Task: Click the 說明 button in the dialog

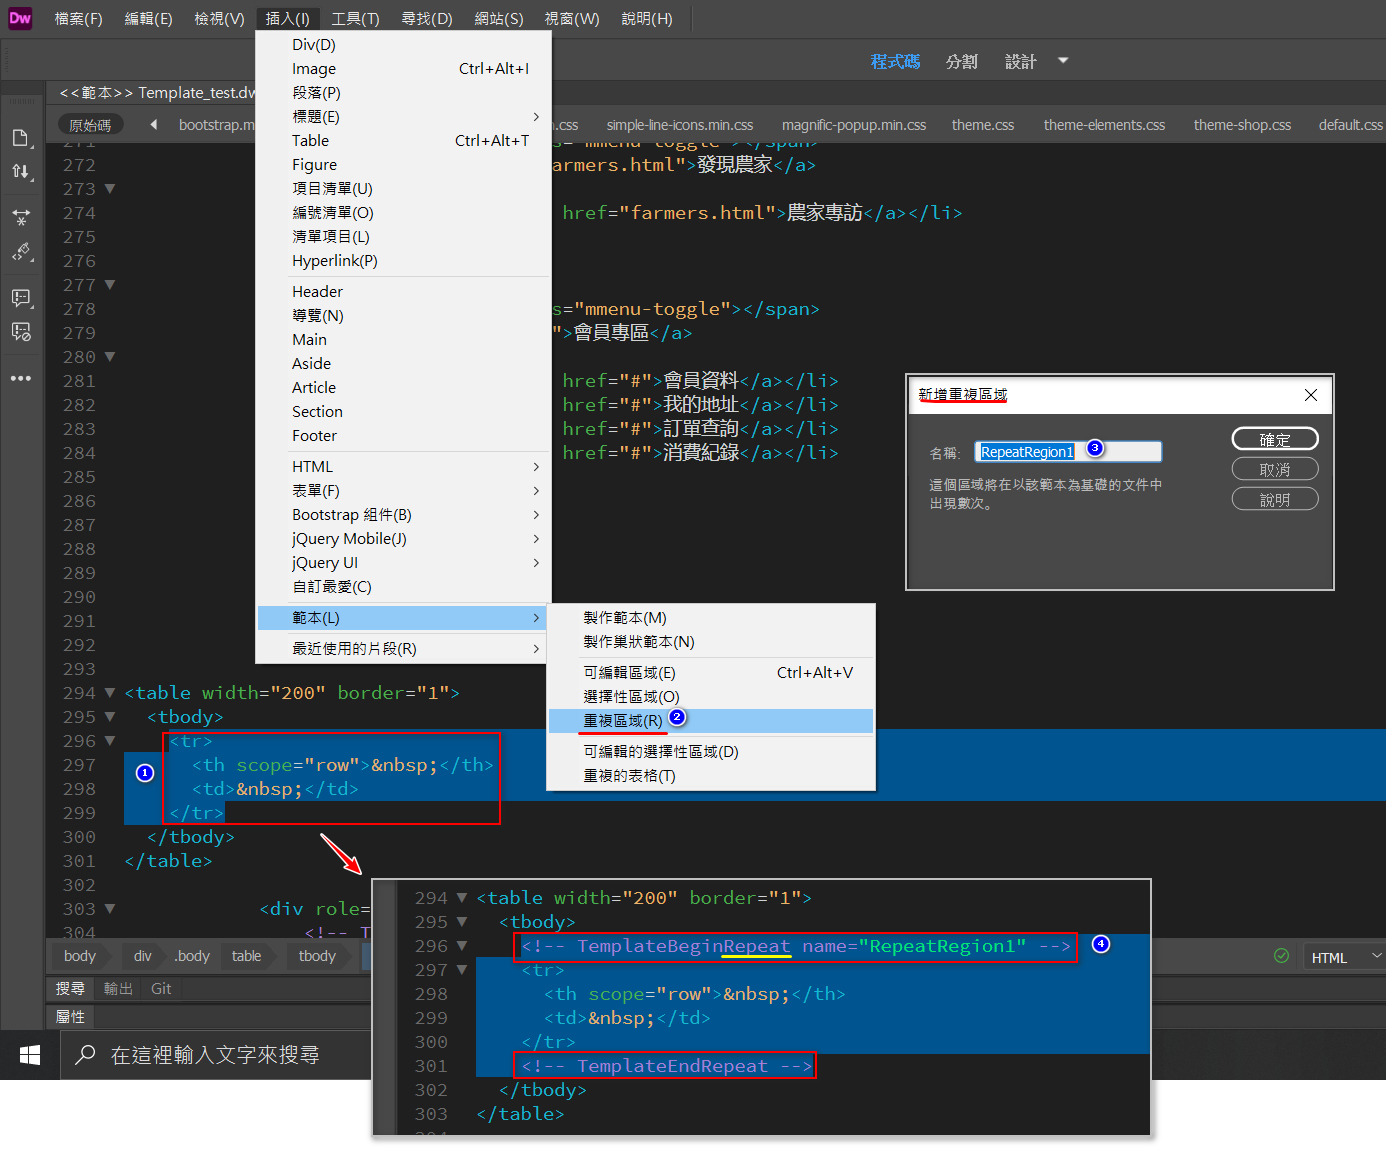Action: [x=1275, y=498]
